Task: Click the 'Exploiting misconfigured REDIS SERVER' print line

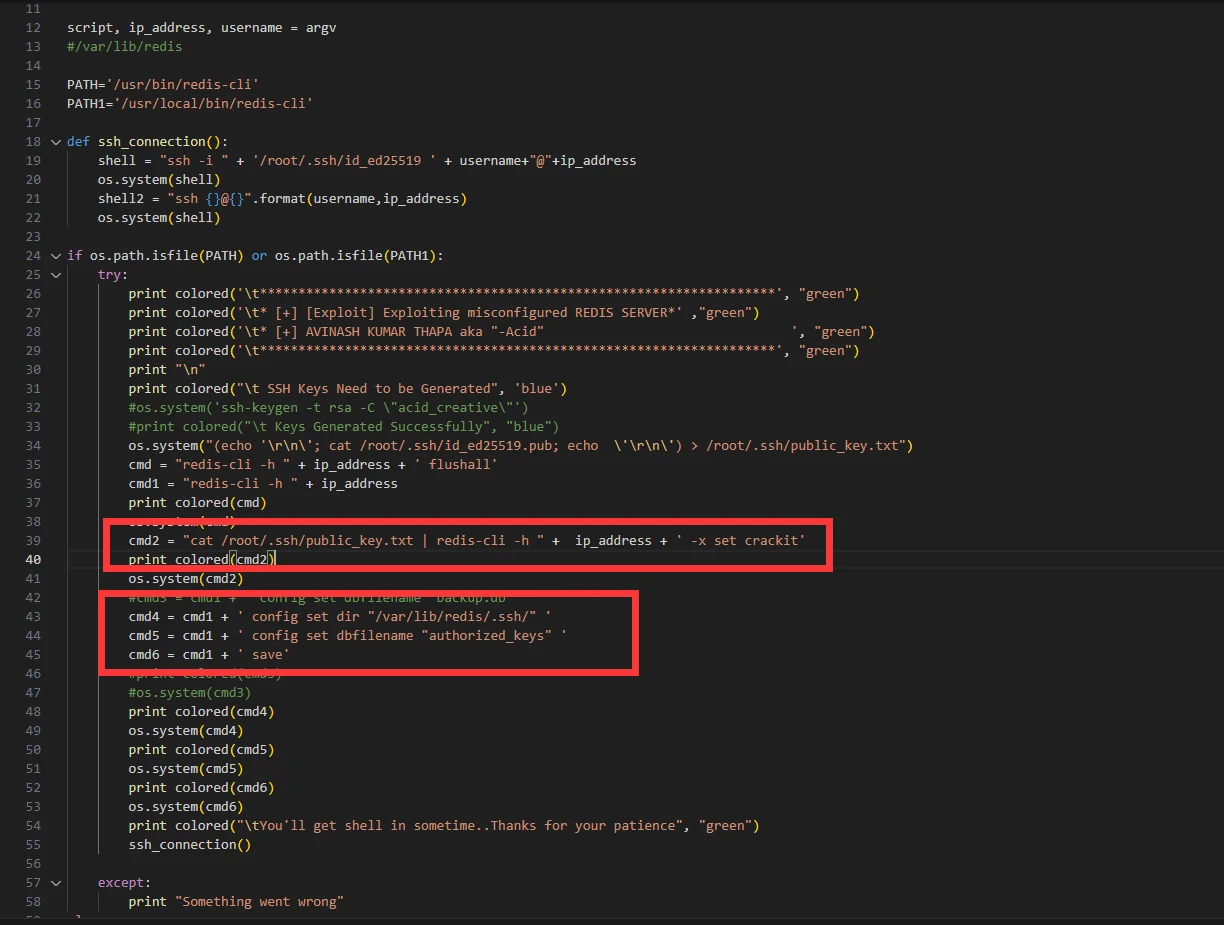Action: pyautogui.click(x=444, y=312)
